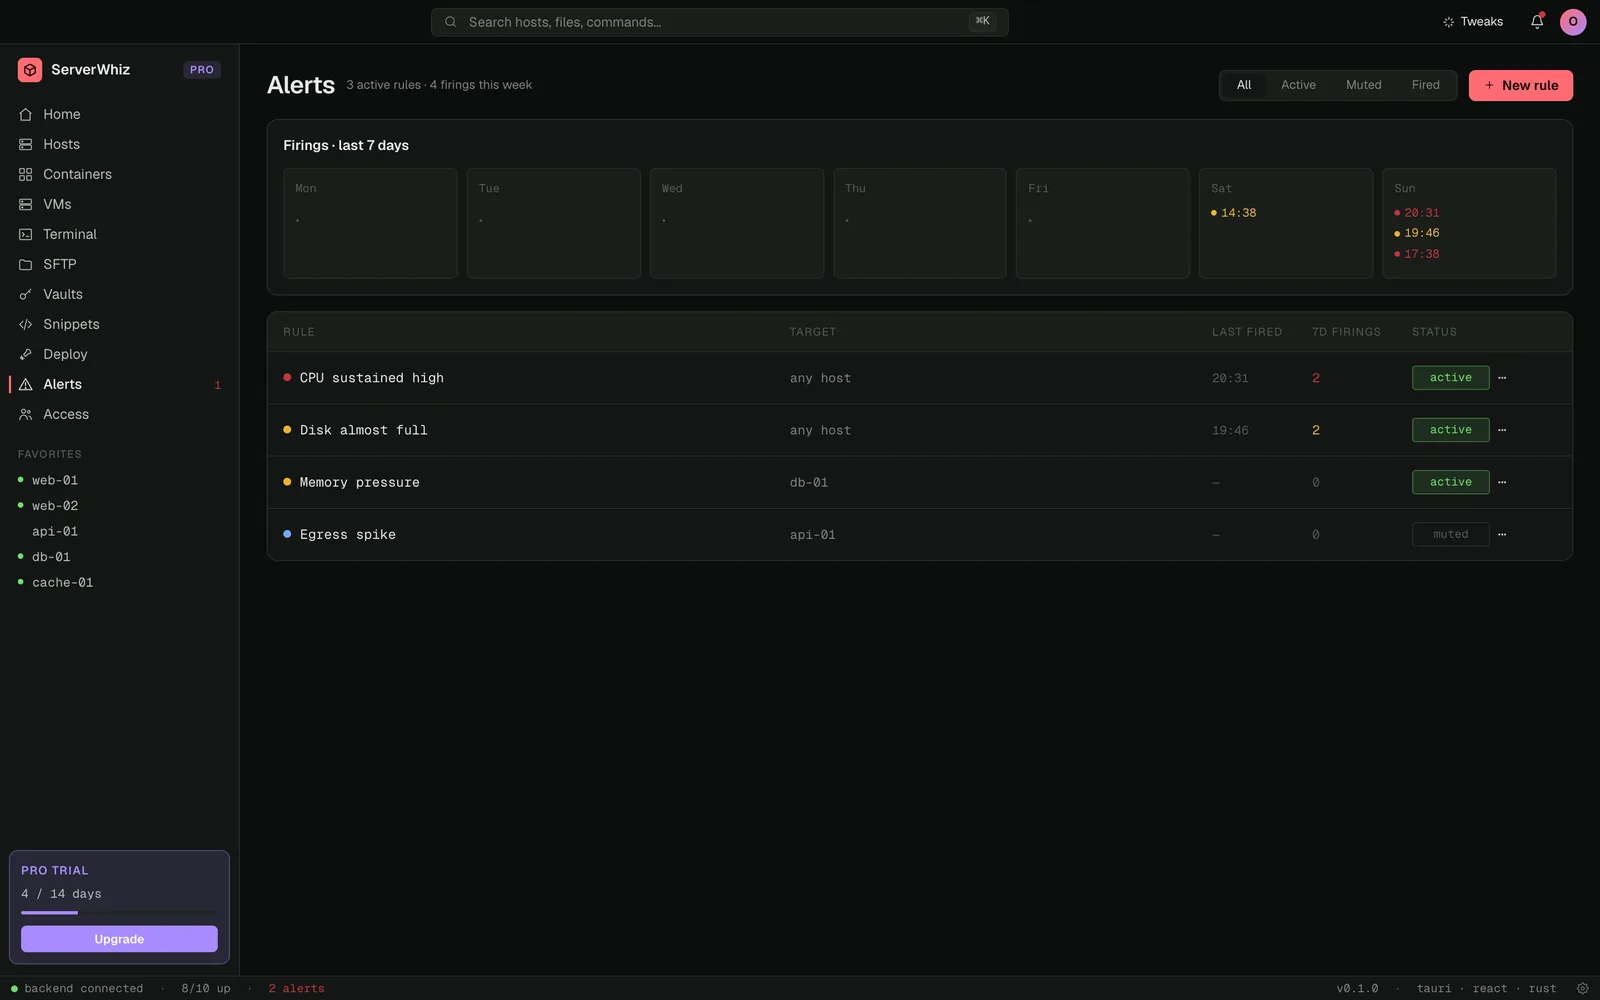Click the ServerWhiz logo icon
The image size is (1600, 1000).
pyautogui.click(x=30, y=69)
